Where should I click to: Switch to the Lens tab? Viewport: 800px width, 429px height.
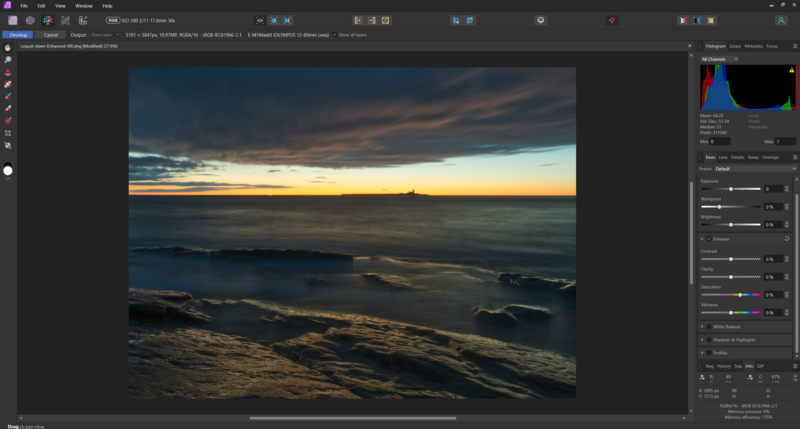click(723, 157)
